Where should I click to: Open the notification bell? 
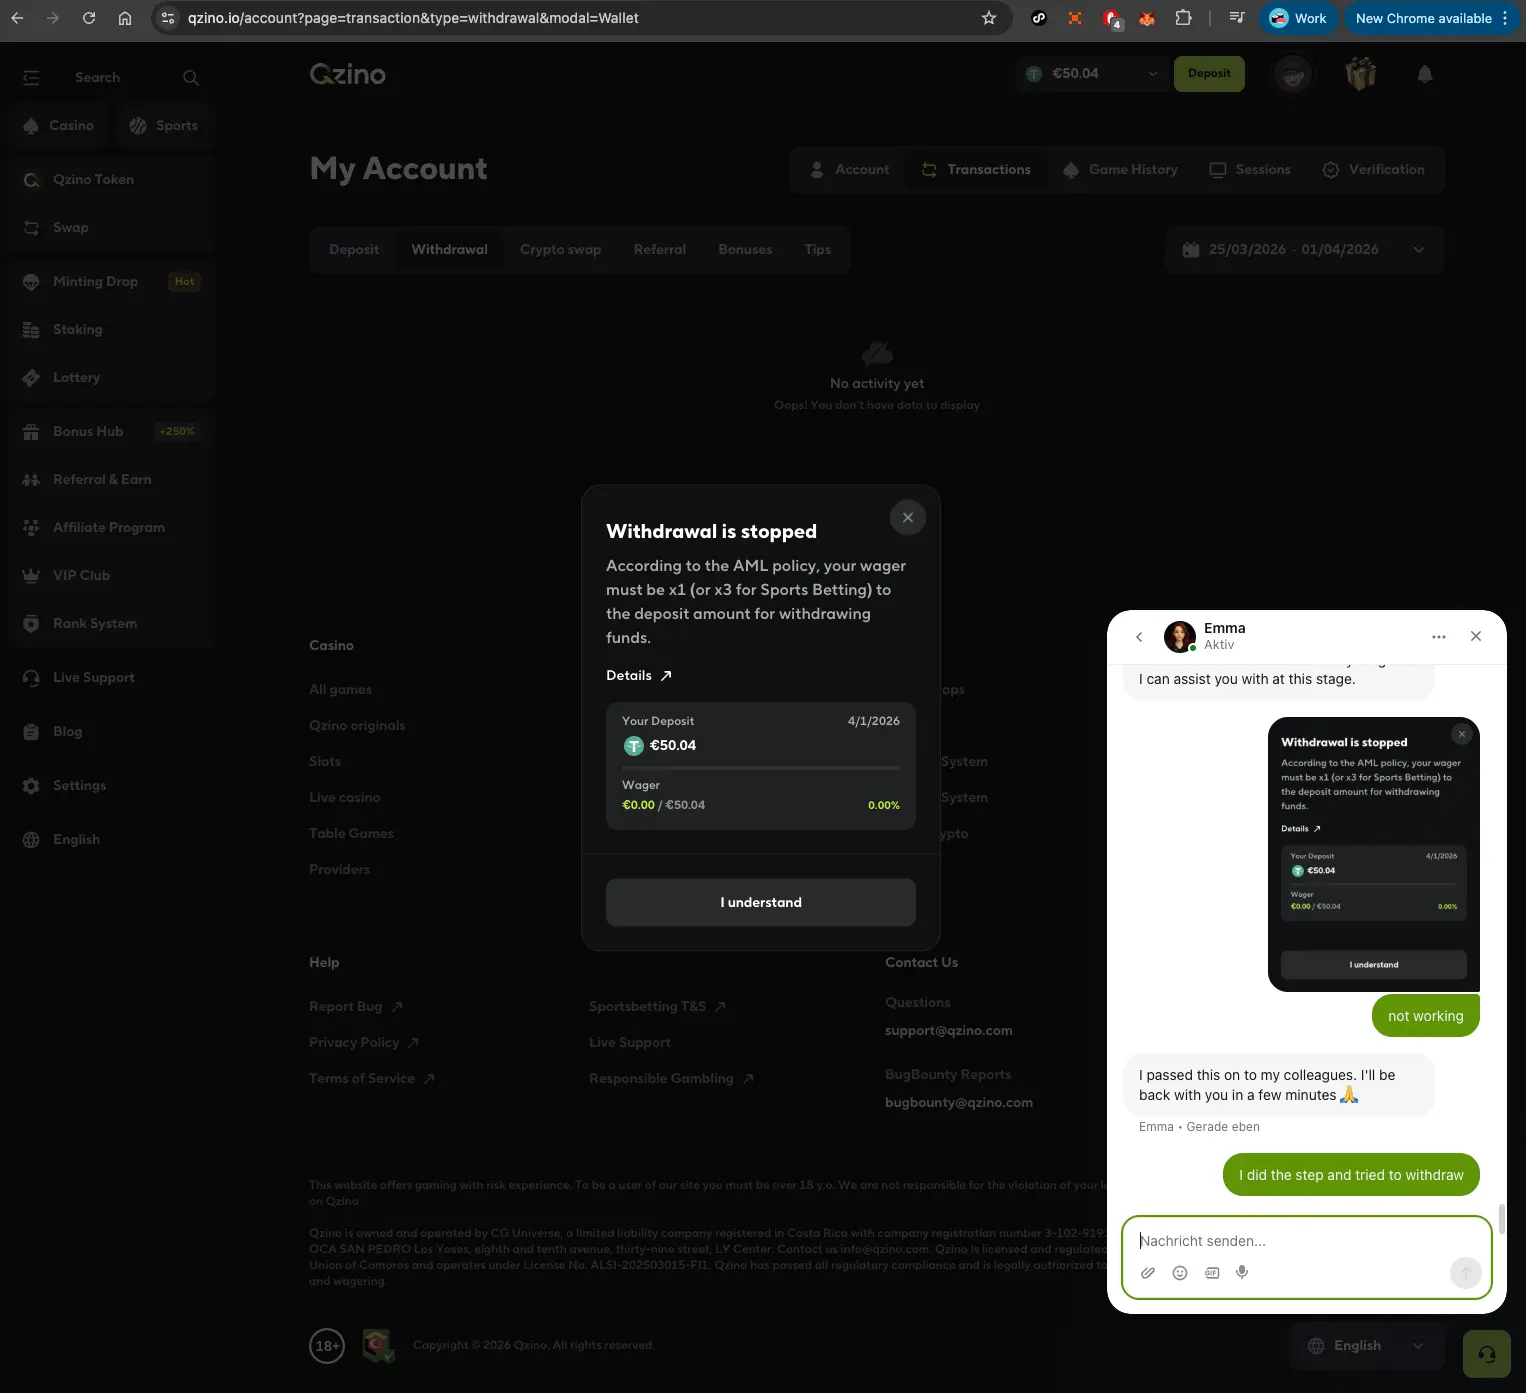pyautogui.click(x=1425, y=74)
